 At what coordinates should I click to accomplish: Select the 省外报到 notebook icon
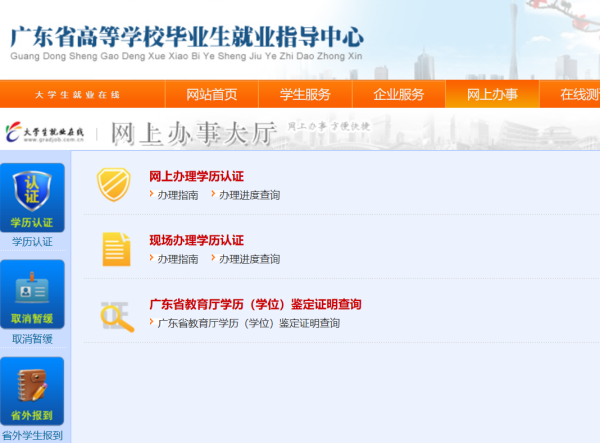click(x=32, y=391)
